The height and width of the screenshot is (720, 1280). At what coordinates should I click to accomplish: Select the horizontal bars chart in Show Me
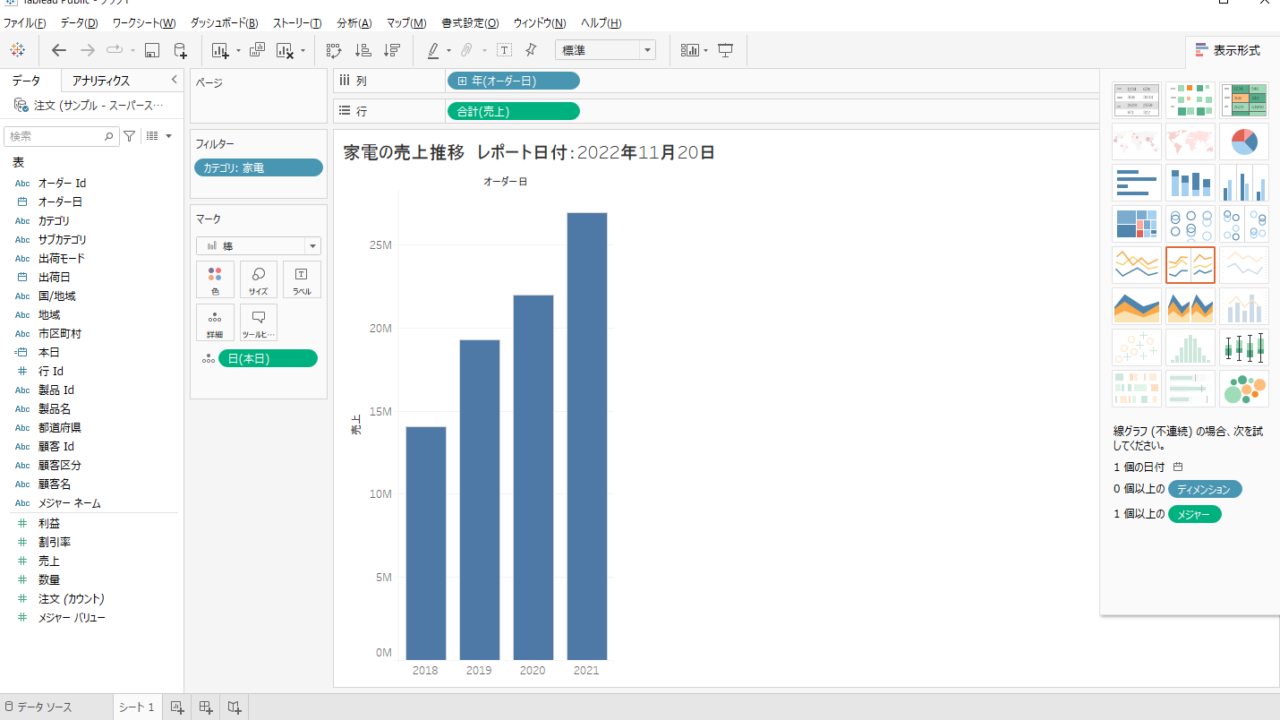[x=1137, y=183]
